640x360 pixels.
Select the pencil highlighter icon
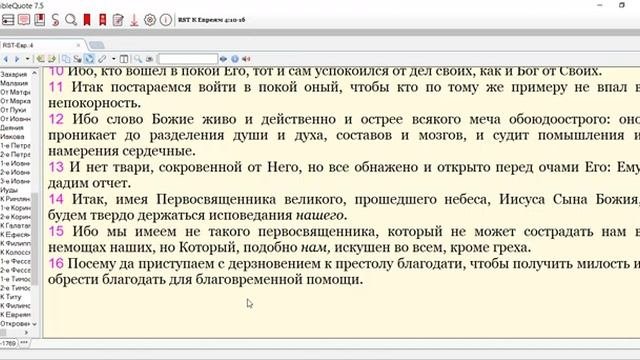click(102, 59)
